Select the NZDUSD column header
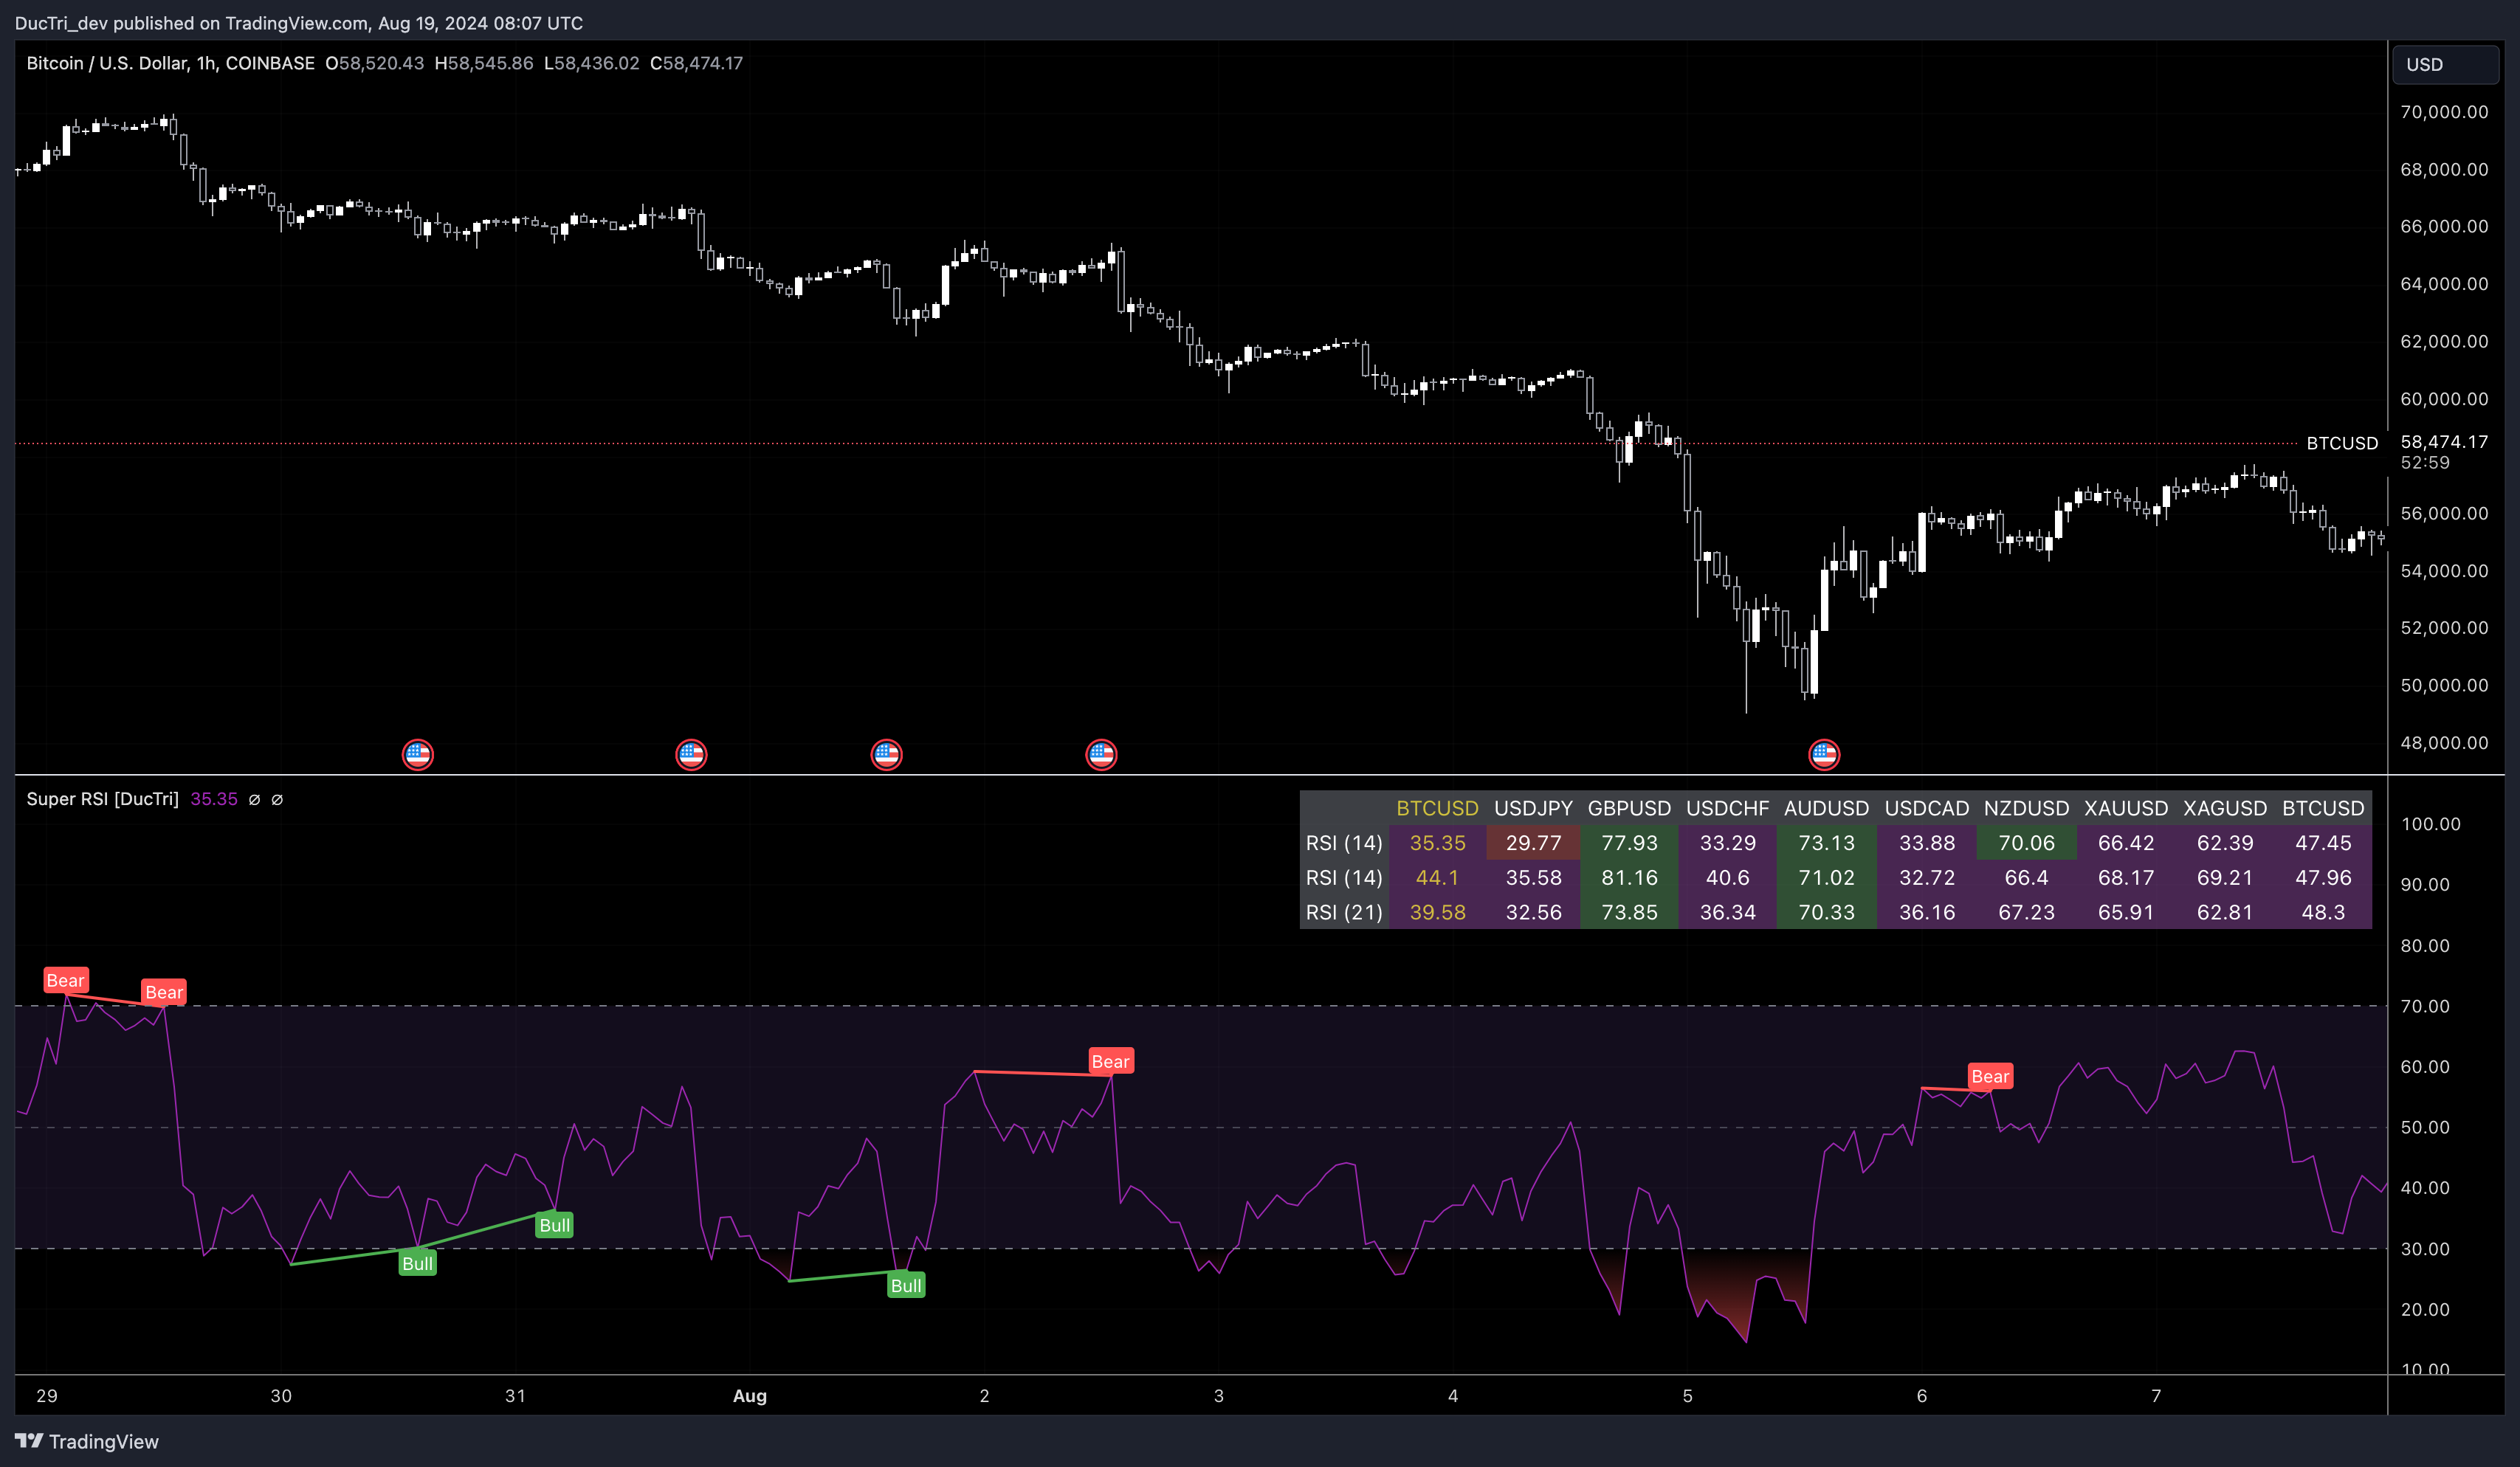 (2026, 808)
